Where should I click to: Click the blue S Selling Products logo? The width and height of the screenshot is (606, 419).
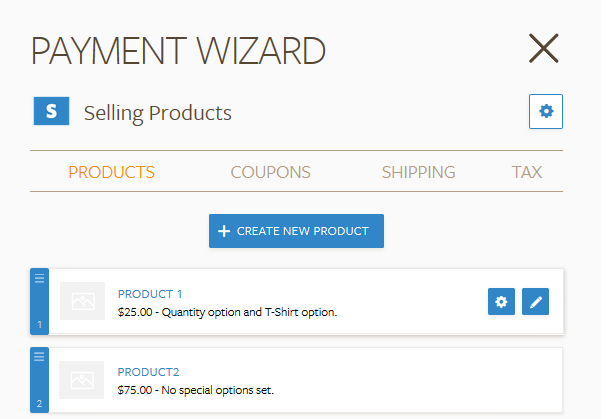[51, 111]
